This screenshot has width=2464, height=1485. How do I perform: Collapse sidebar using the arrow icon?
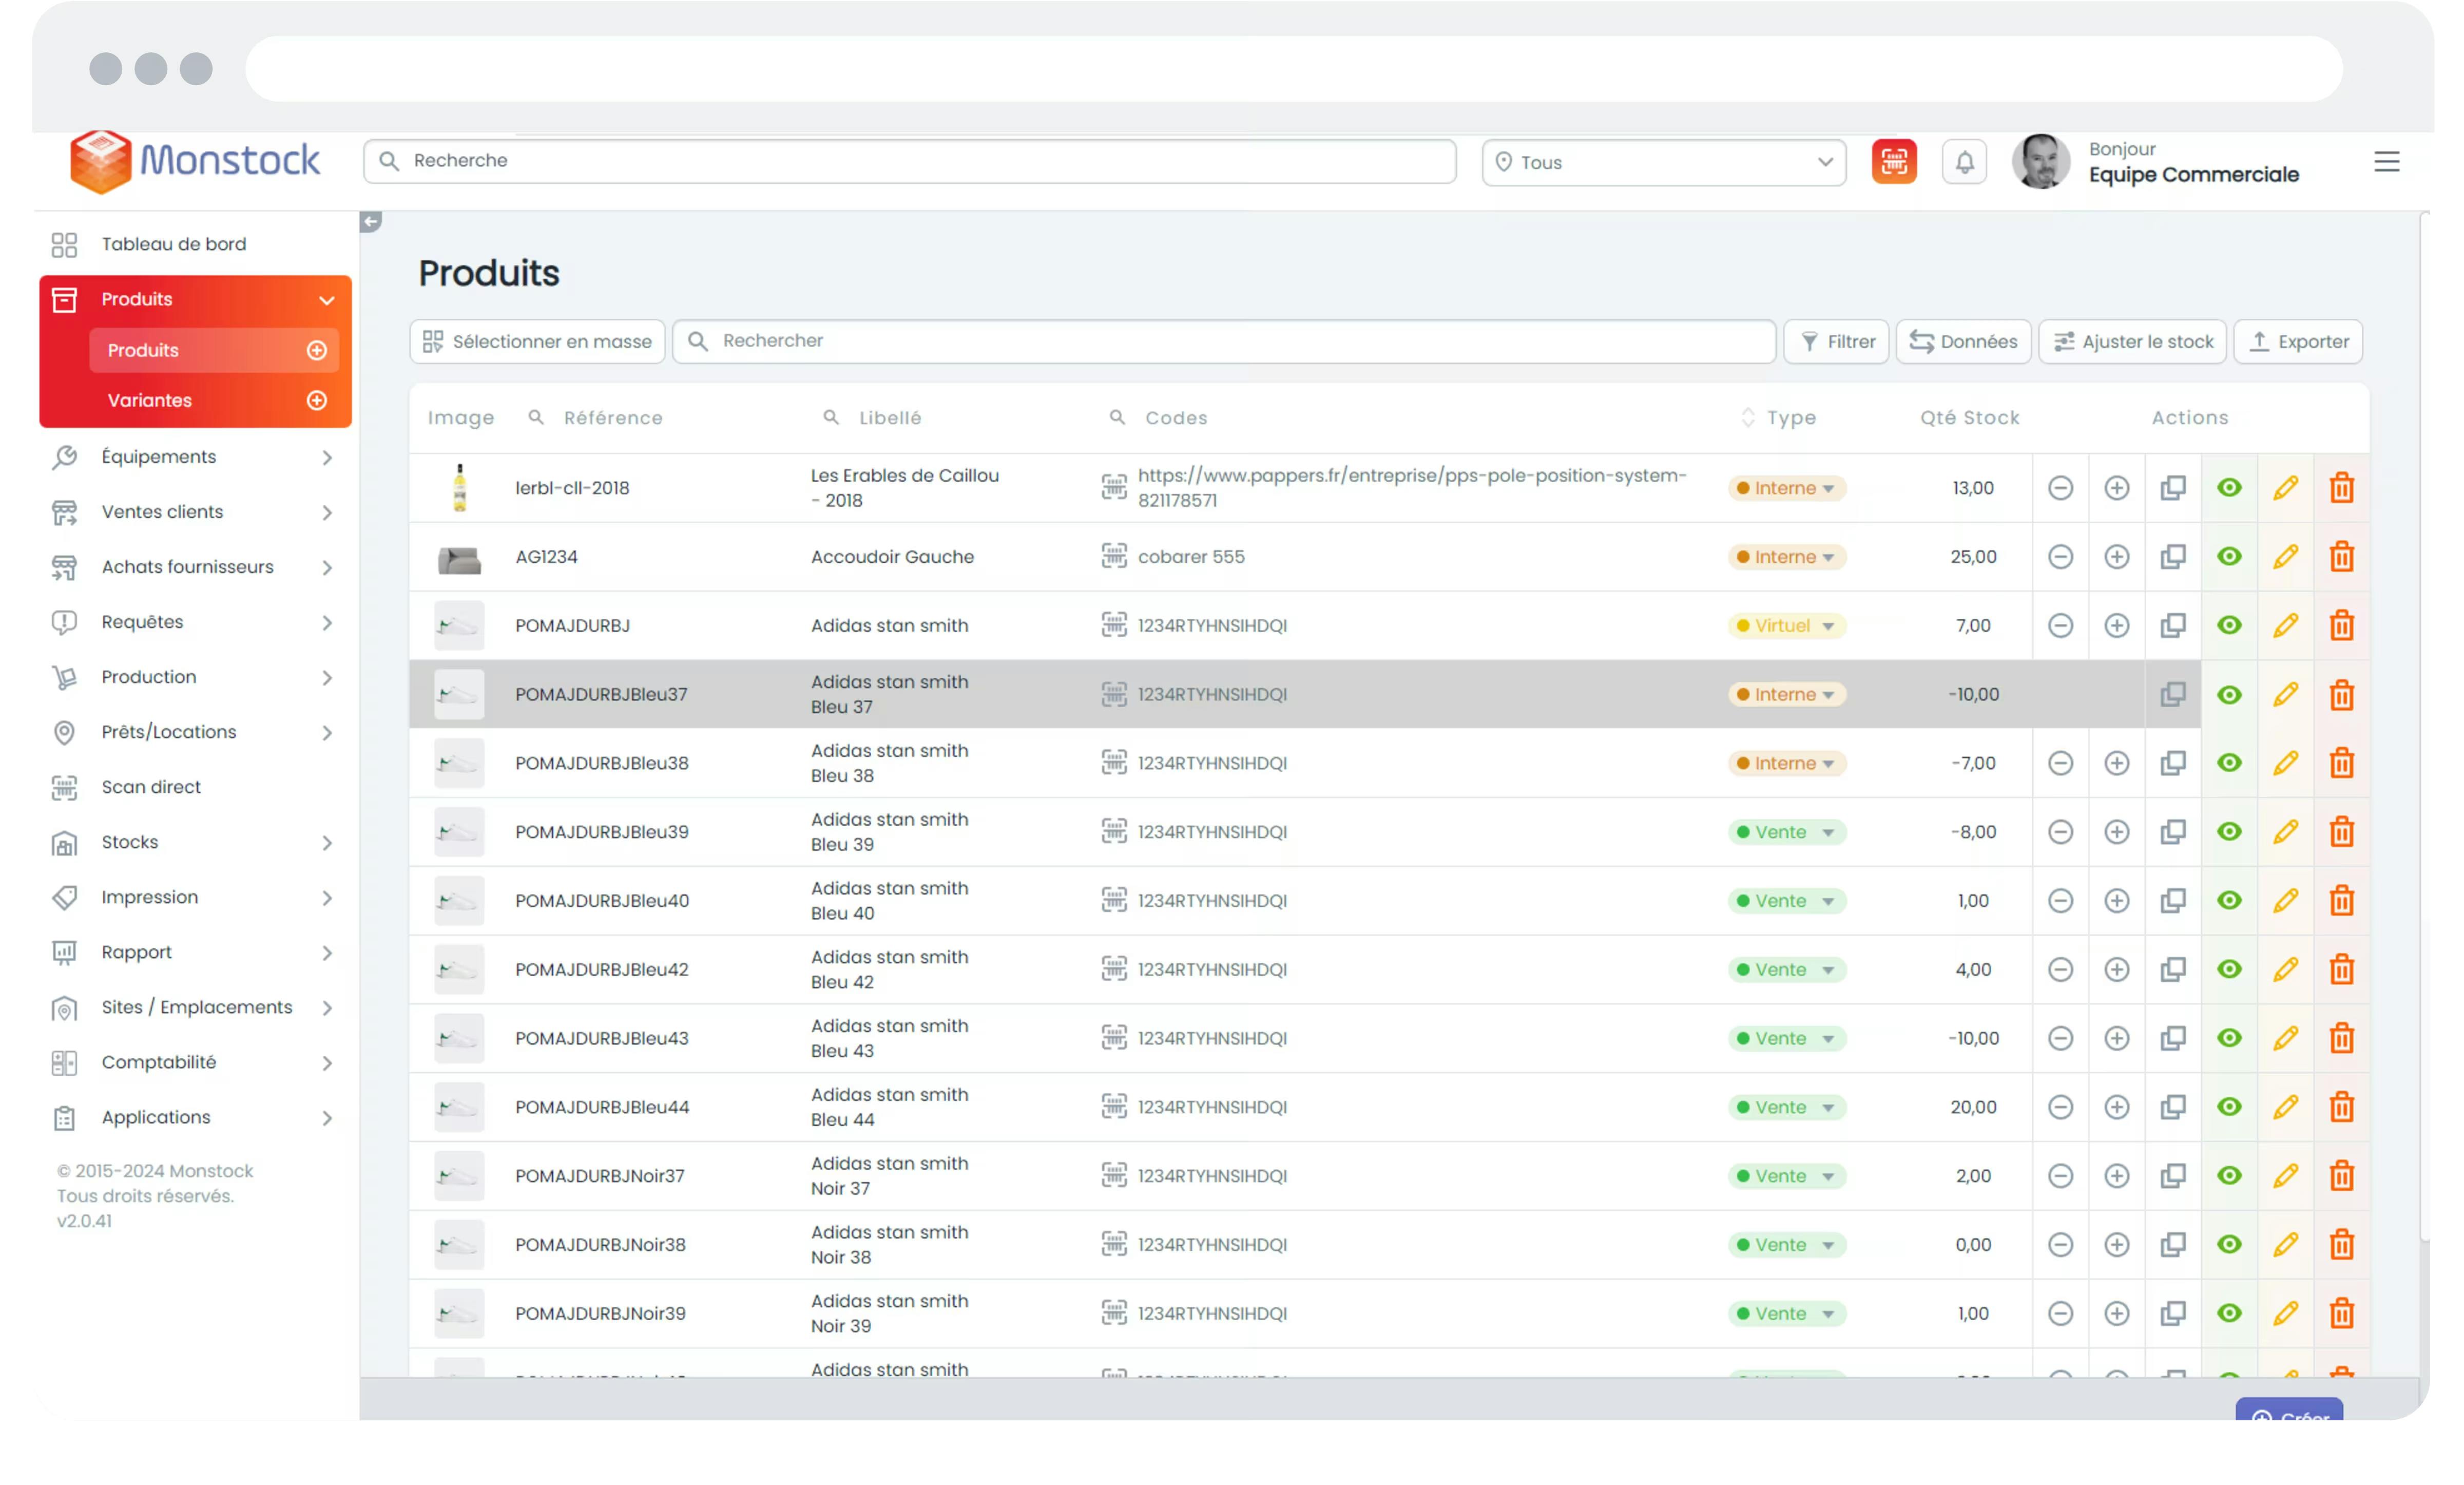pyautogui.click(x=370, y=221)
